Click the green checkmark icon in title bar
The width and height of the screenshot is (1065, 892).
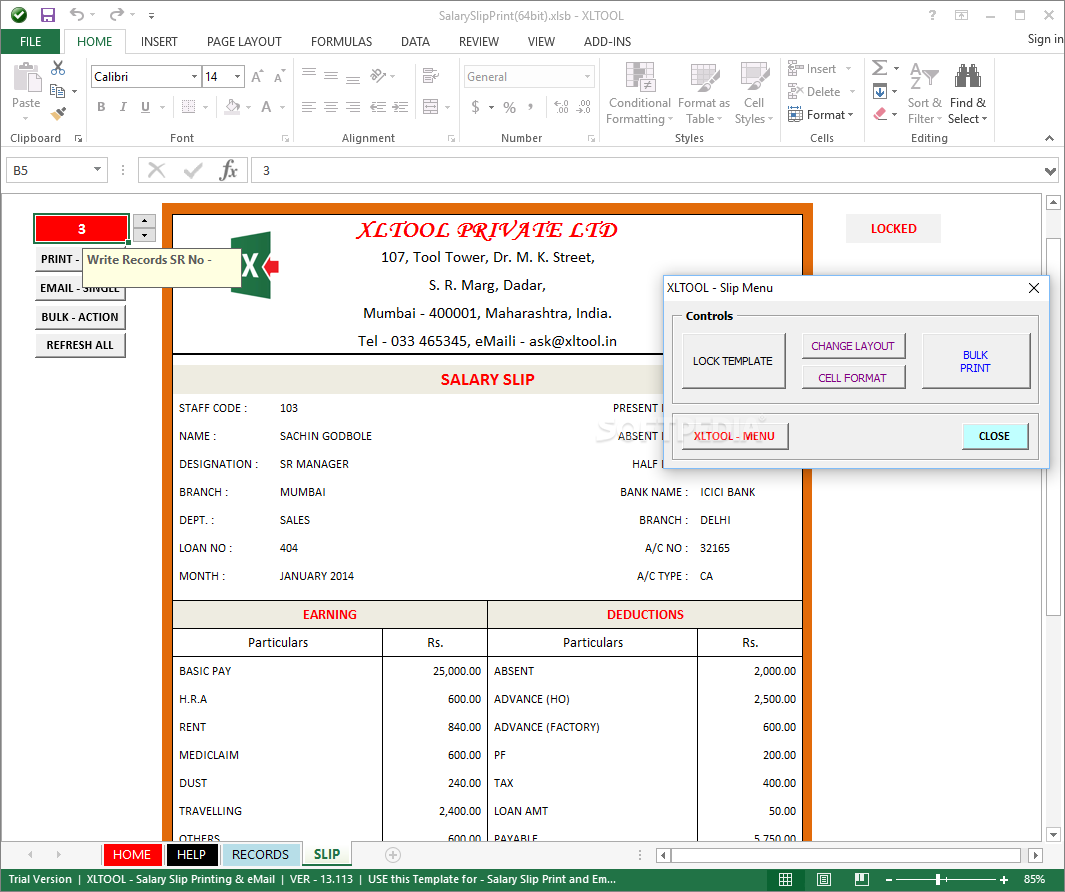pos(18,15)
